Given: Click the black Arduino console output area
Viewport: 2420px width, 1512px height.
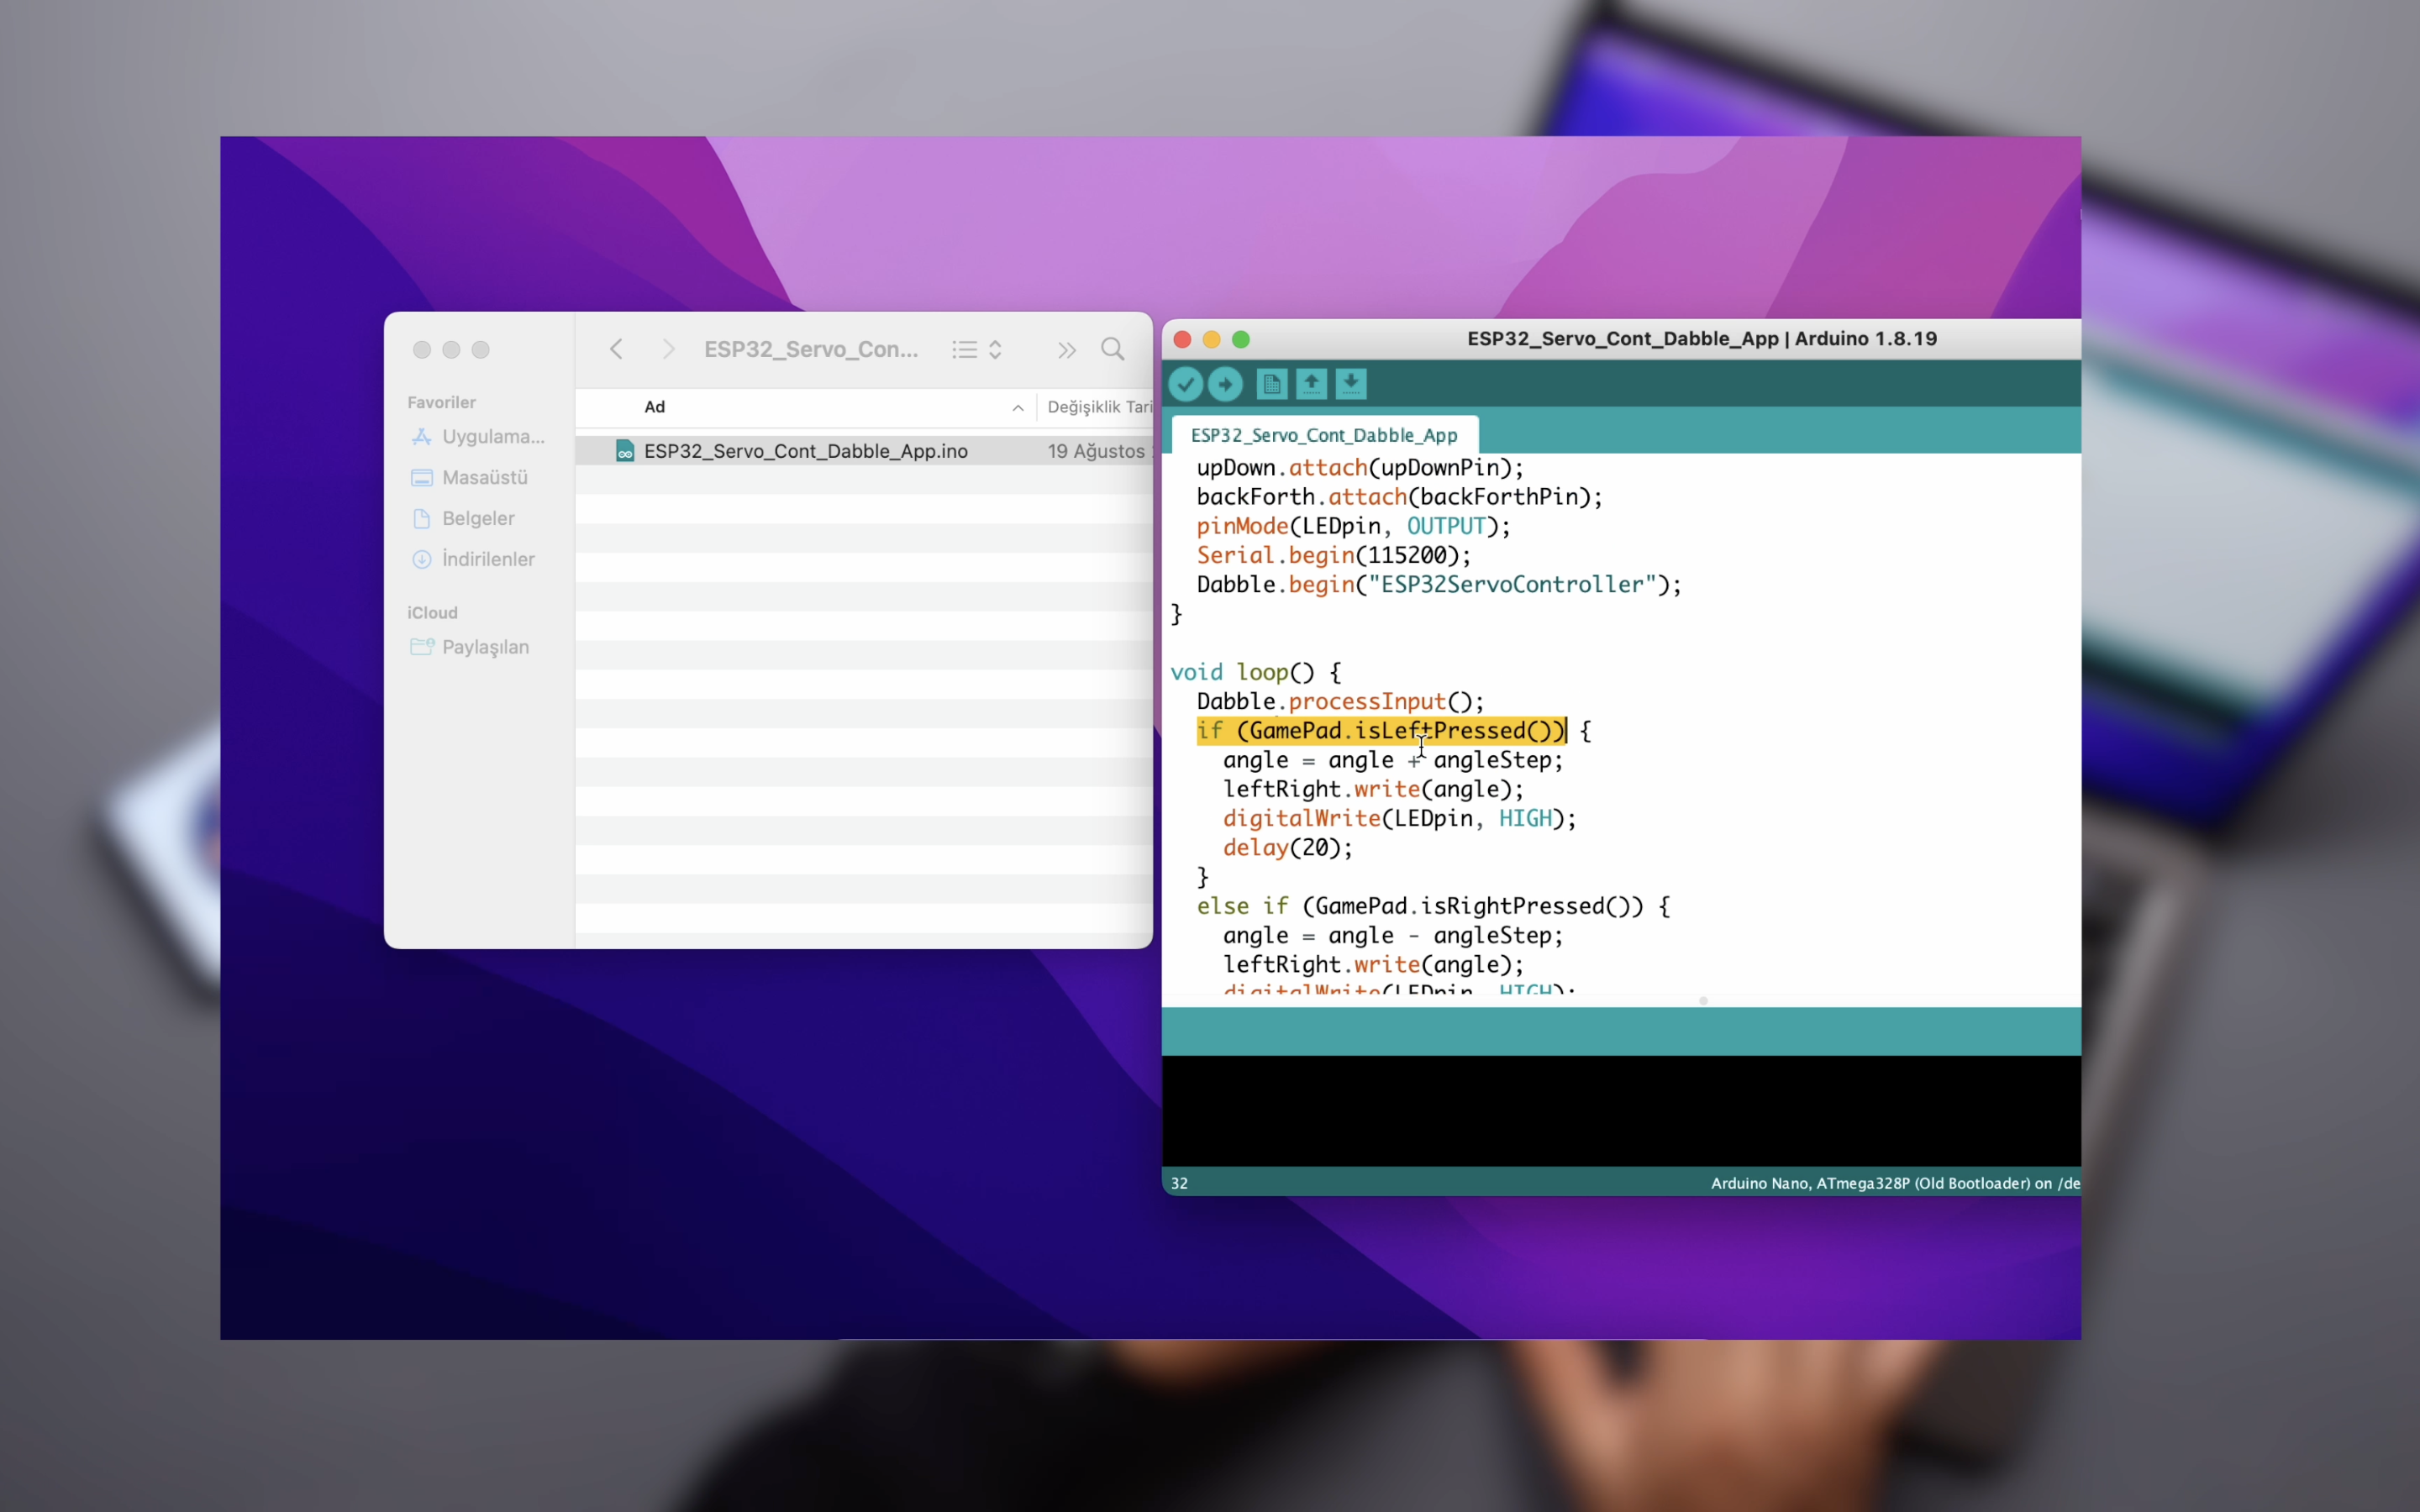Looking at the screenshot, I should (x=1621, y=1111).
